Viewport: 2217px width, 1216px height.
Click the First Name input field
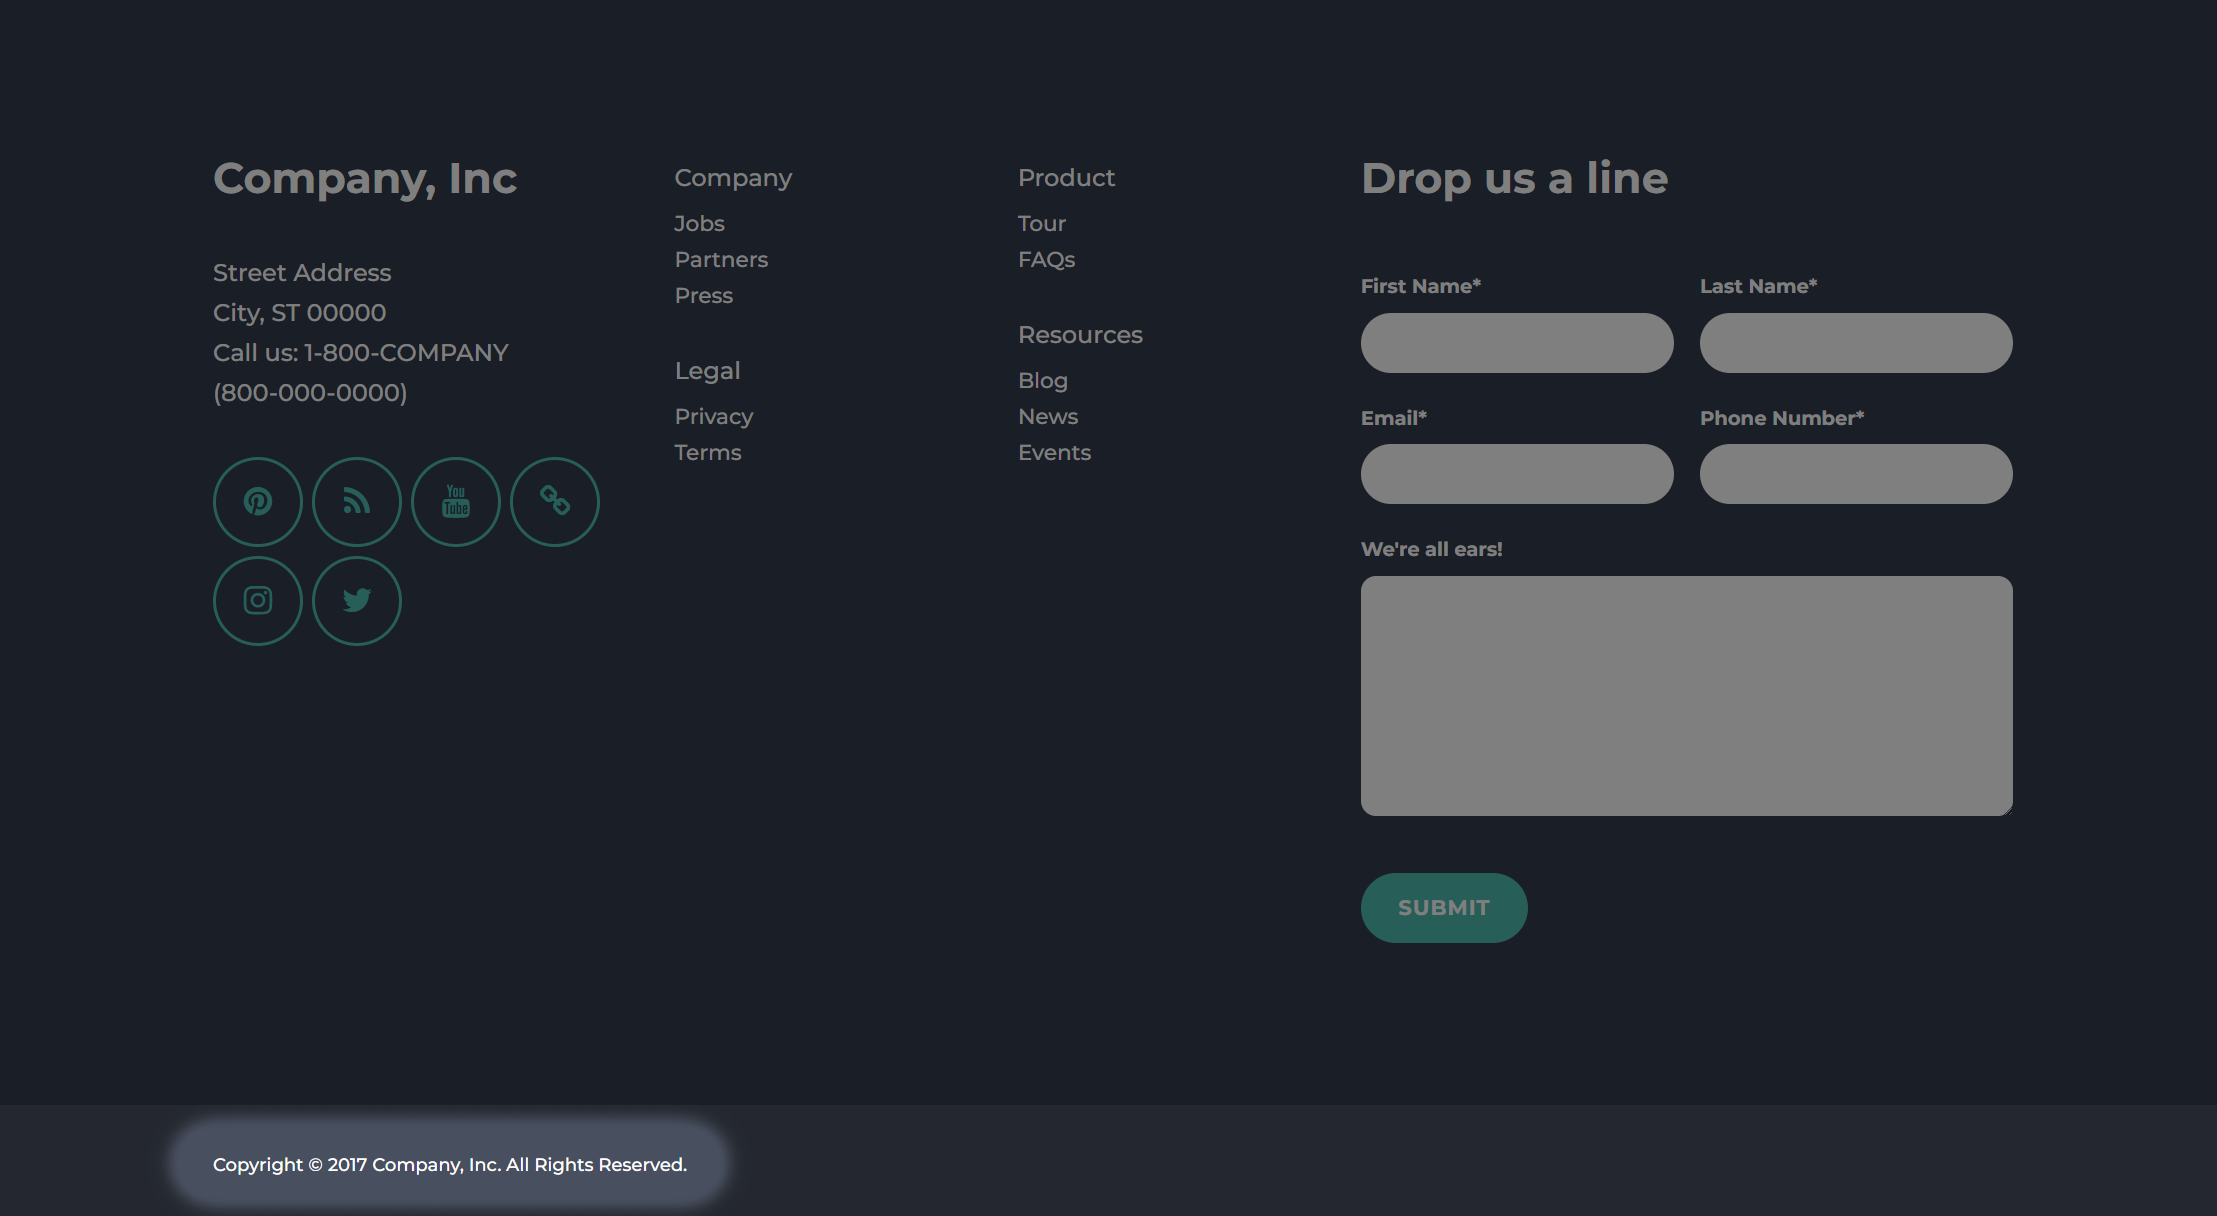(1516, 342)
